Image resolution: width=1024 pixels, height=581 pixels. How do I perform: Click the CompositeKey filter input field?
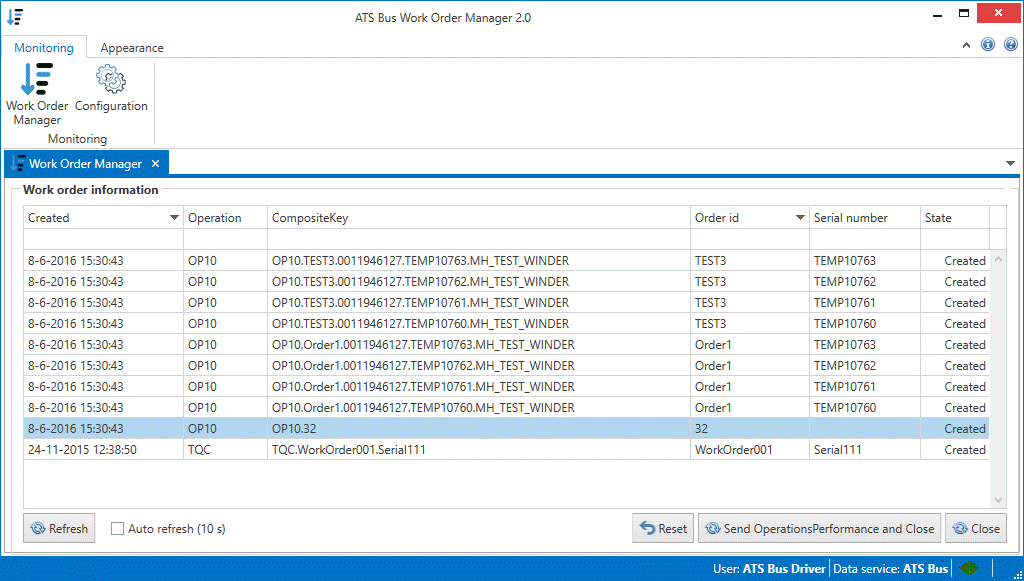(x=478, y=239)
